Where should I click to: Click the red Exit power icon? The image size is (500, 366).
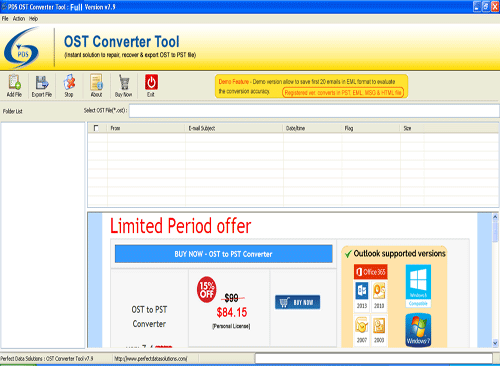[151, 82]
